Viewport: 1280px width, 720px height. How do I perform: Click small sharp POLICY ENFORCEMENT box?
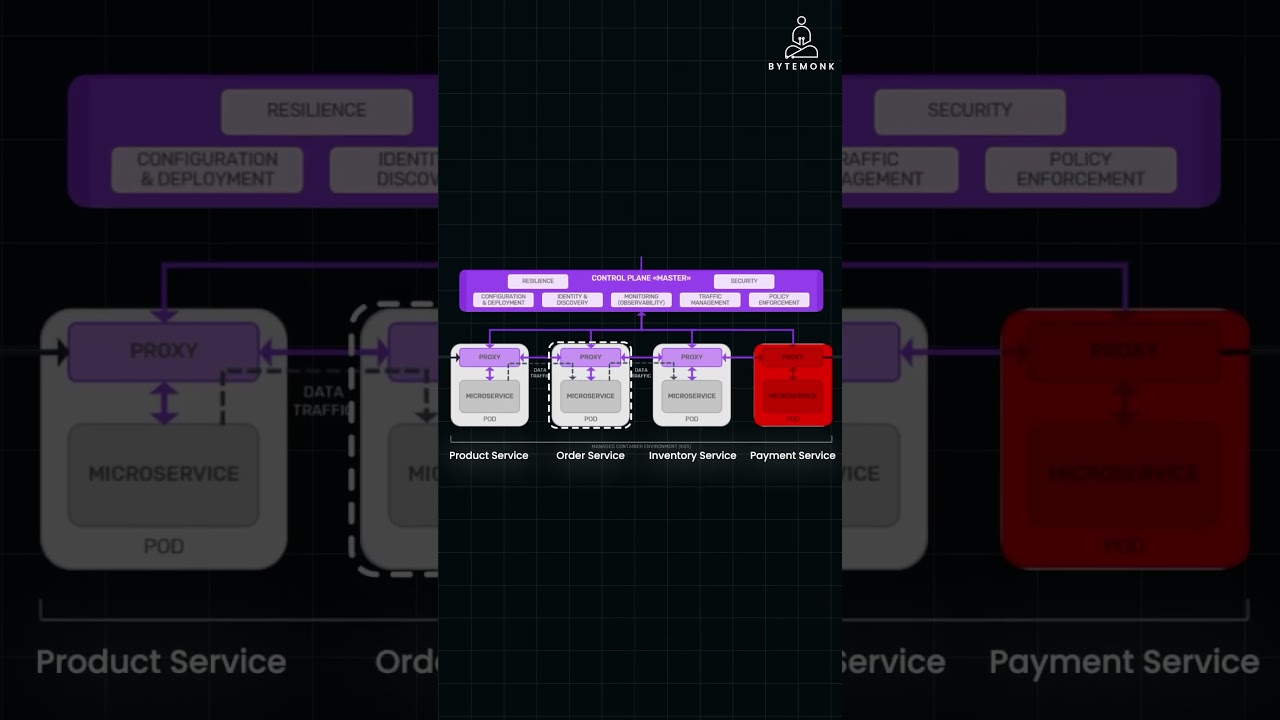tap(779, 299)
